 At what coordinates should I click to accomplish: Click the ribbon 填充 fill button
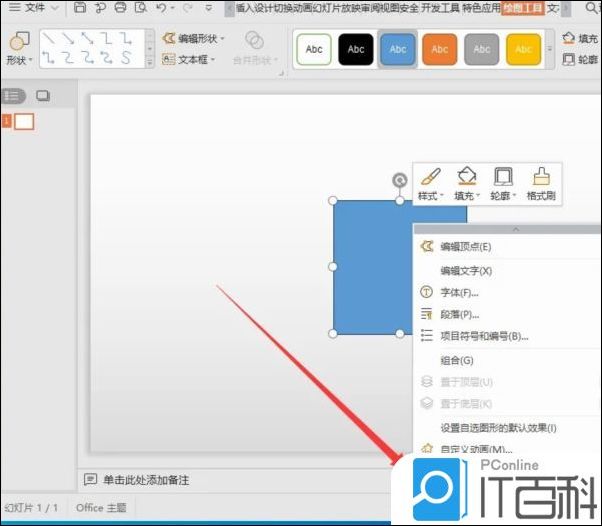580,38
